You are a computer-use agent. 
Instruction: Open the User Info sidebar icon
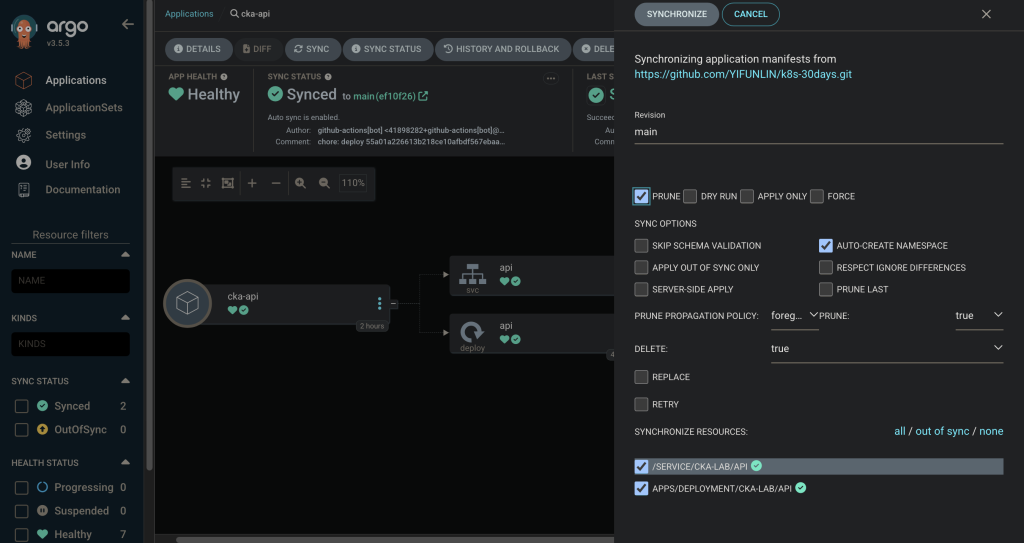click(x=24, y=163)
